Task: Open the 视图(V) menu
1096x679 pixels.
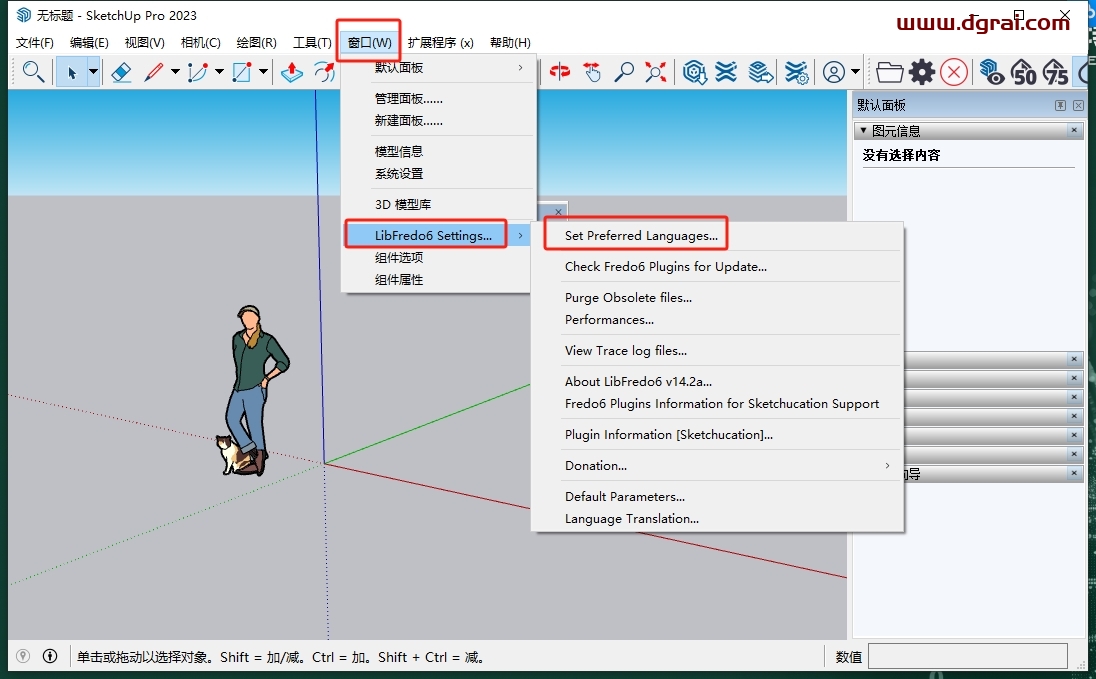Action: (x=145, y=43)
